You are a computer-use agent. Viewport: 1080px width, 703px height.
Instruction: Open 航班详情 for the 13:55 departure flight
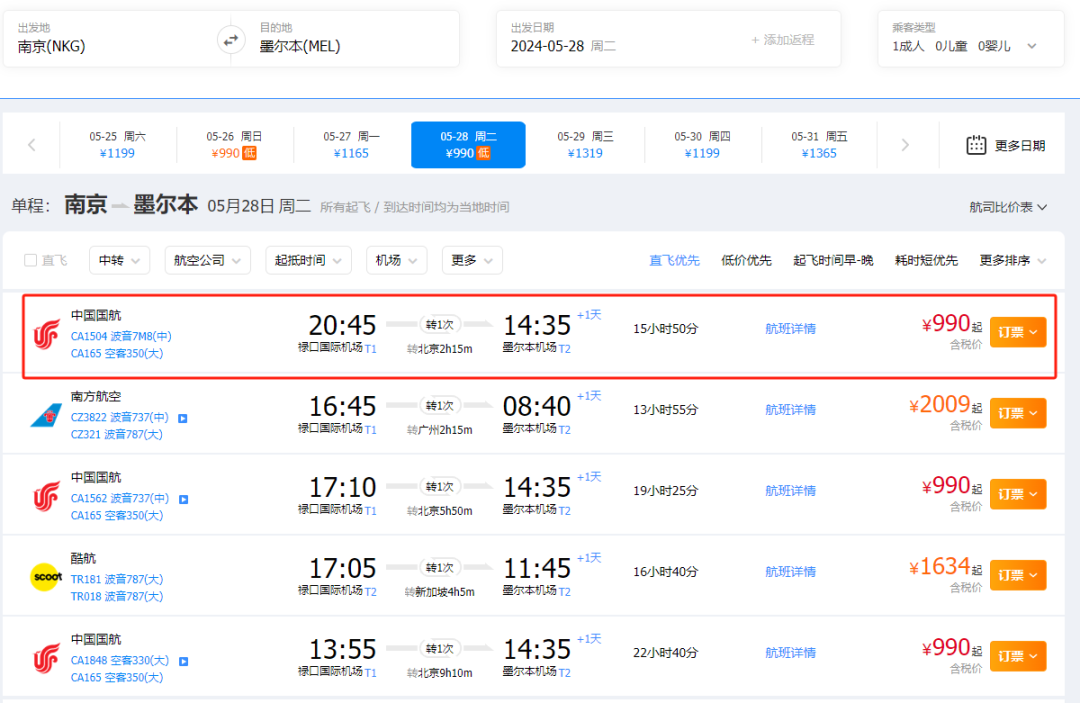pos(791,653)
